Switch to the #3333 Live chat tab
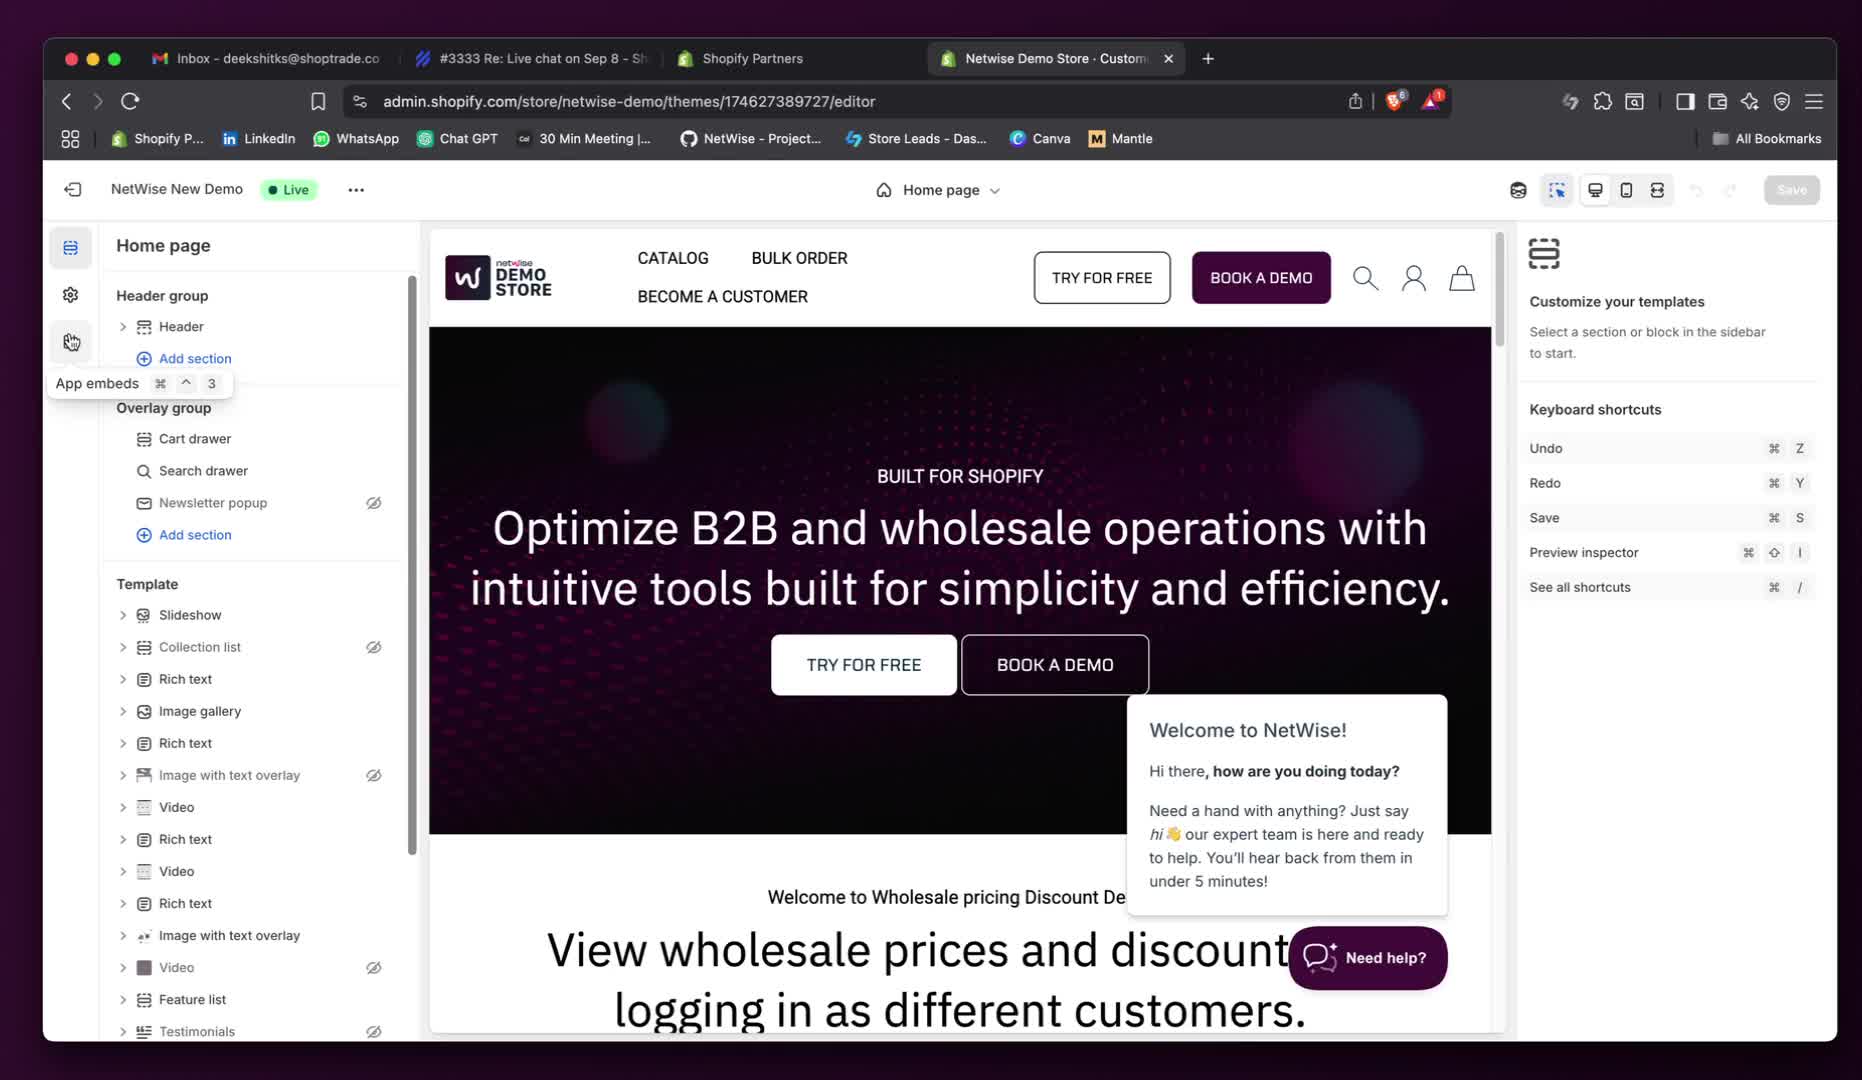This screenshot has height=1080, width=1862. pyautogui.click(x=531, y=59)
